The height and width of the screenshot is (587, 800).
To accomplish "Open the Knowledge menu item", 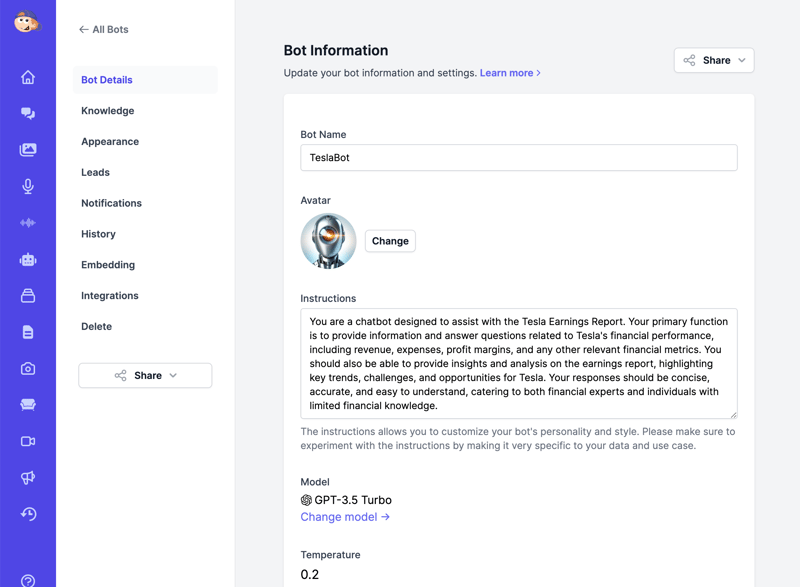I will coord(108,111).
